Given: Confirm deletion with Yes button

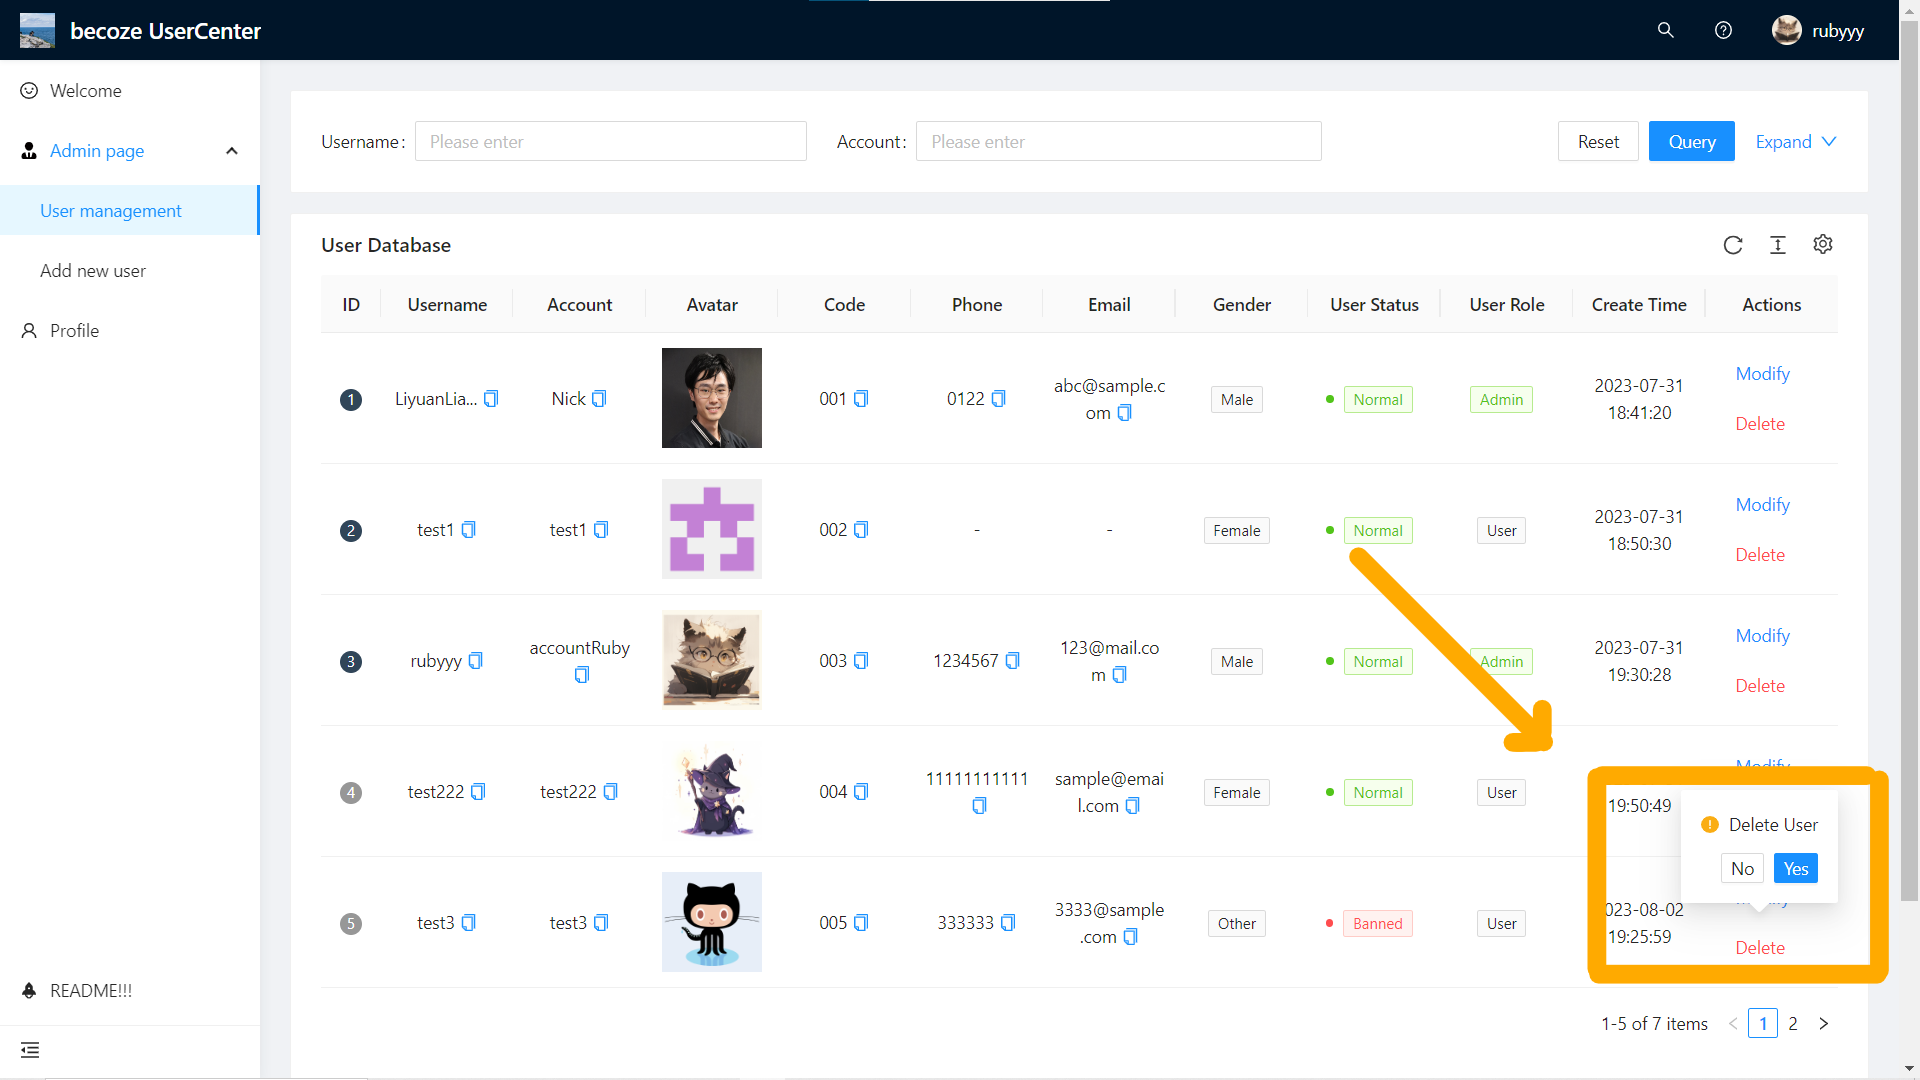Looking at the screenshot, I should (1795, 868).
